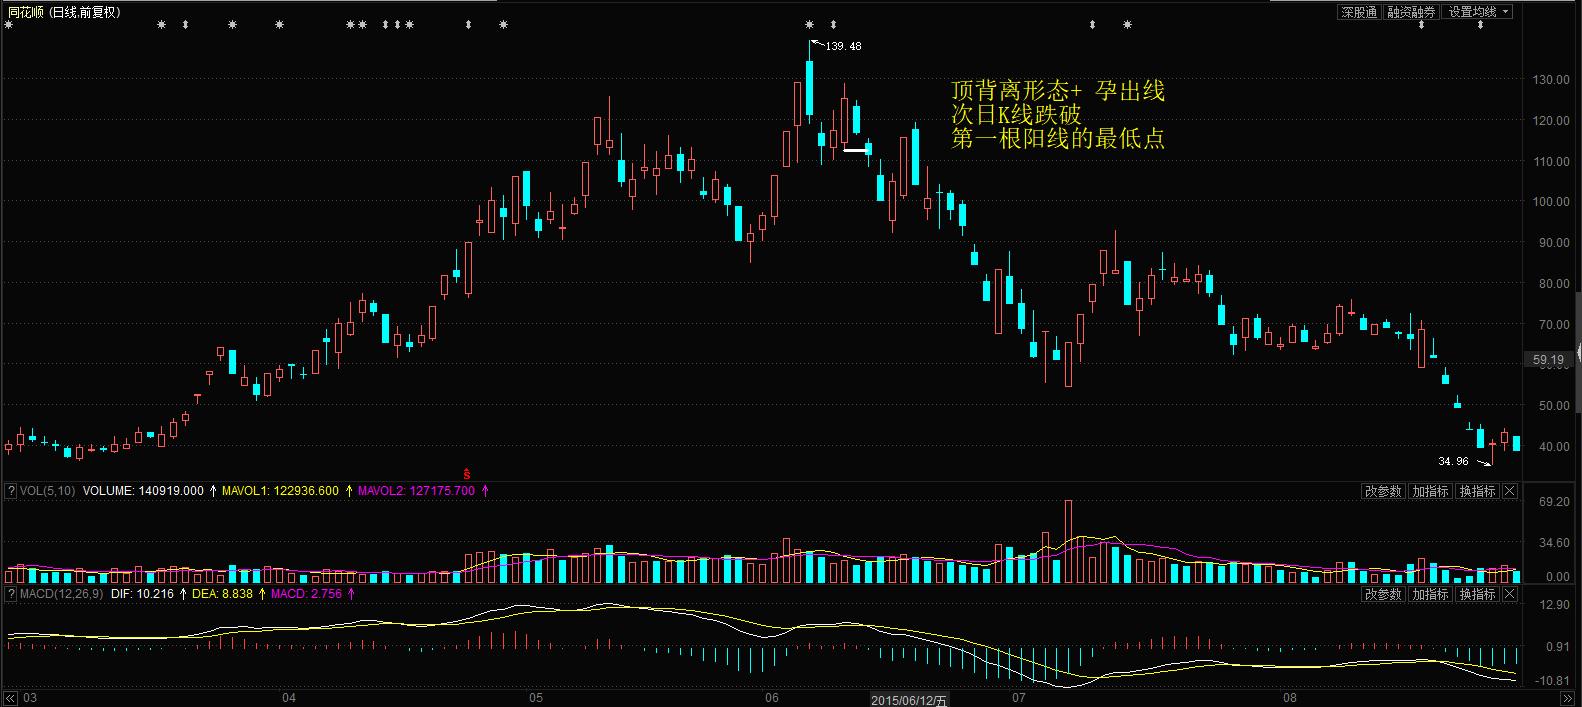The height and width of the screenshot is (707, 1582).
Task: Open the MACD indicator help question-mark icon
Action: 11,594
